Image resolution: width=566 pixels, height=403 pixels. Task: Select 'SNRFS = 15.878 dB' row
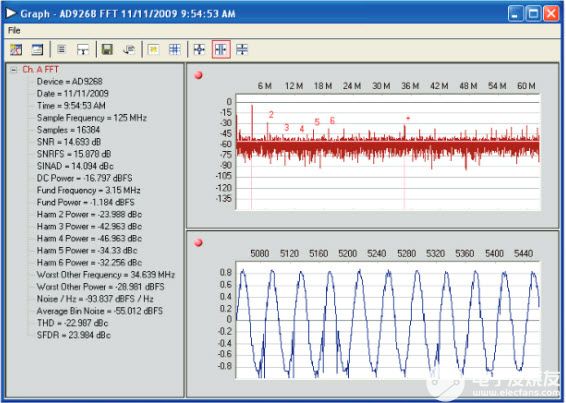[74, 154]
